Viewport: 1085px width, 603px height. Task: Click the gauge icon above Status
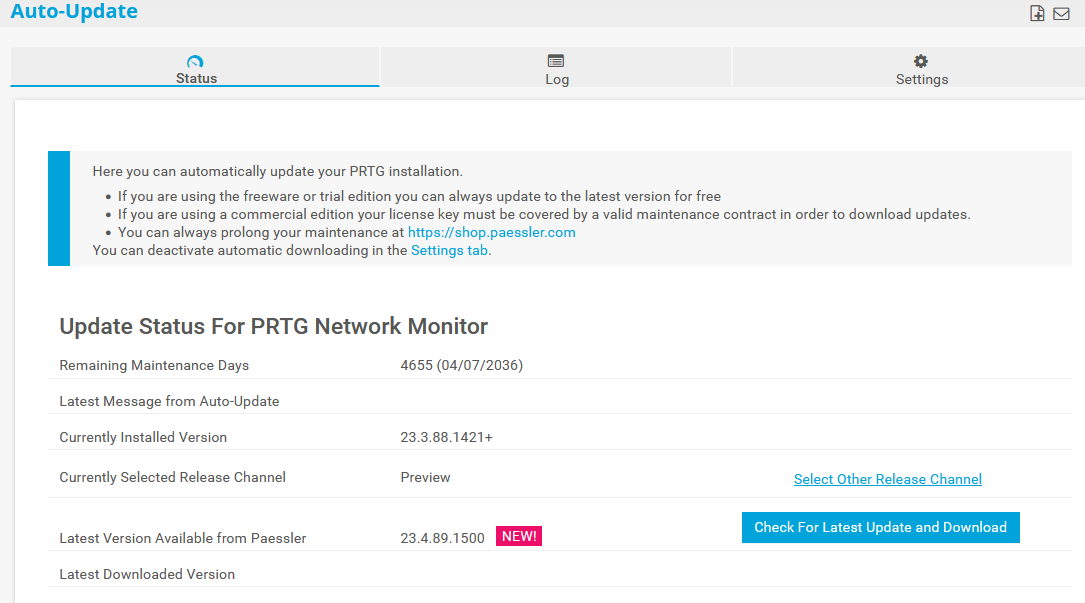click(196, 62)
